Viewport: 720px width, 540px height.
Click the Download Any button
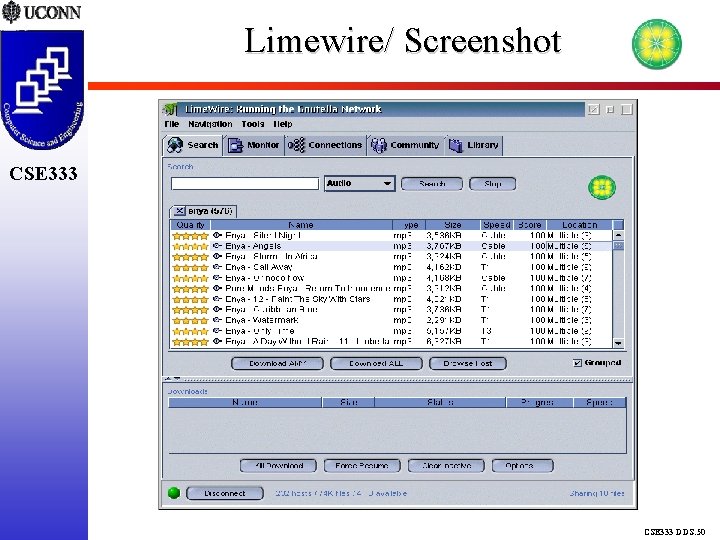(277, 364)
